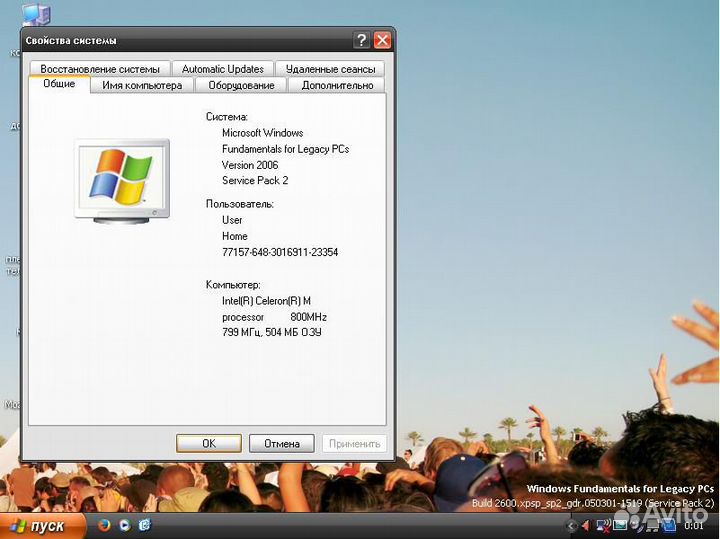Click the Отмена button
The width and height of the screenshot is (720, 539).
281,444
